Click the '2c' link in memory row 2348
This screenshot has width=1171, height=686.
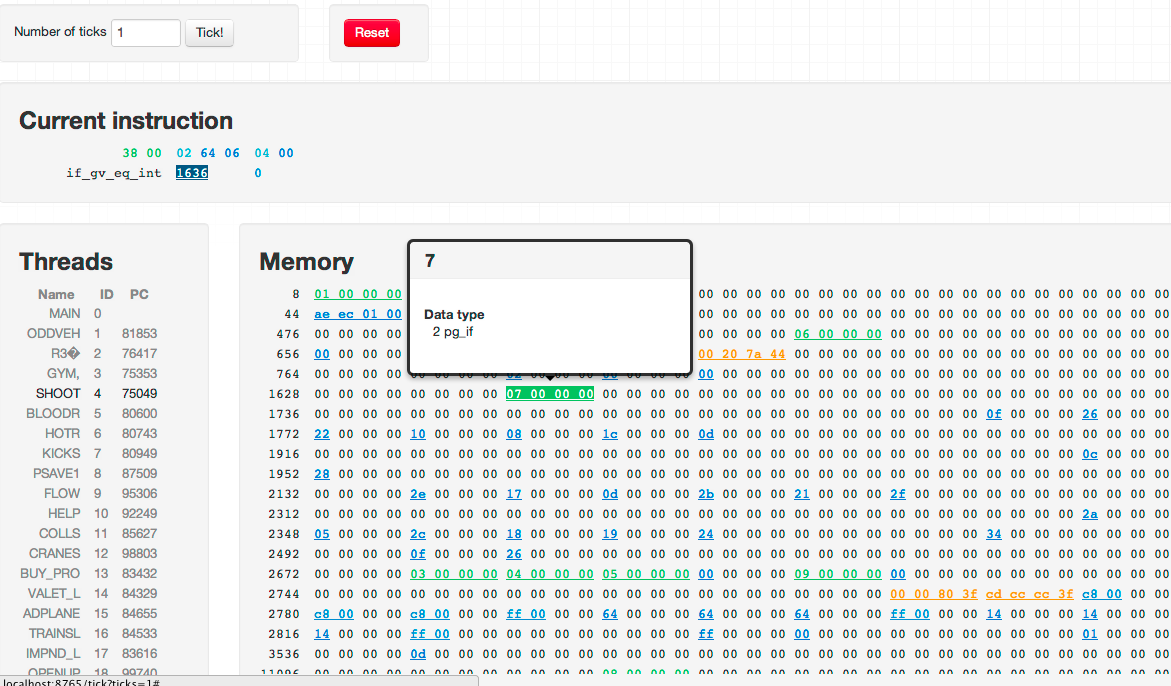click(417, 534)
